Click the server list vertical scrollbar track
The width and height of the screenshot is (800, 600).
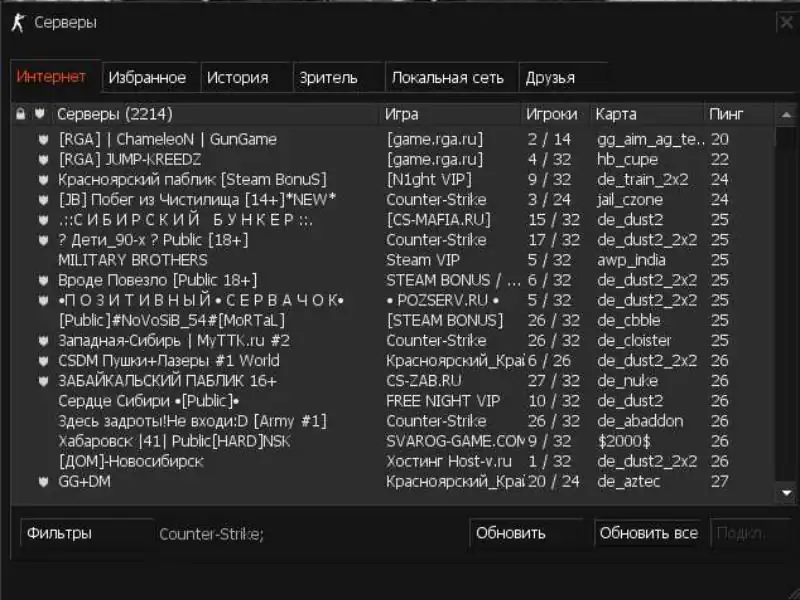(786, 304)
